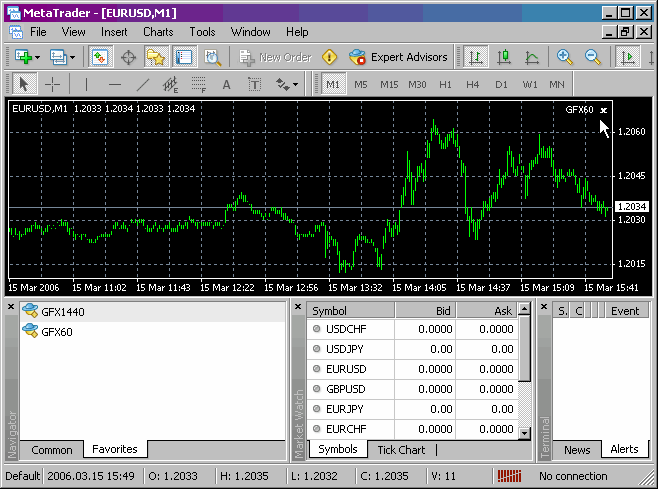Click the New Order button
Image resolution: width=658 pixels, height=489 pixels.
click(275, 57)
